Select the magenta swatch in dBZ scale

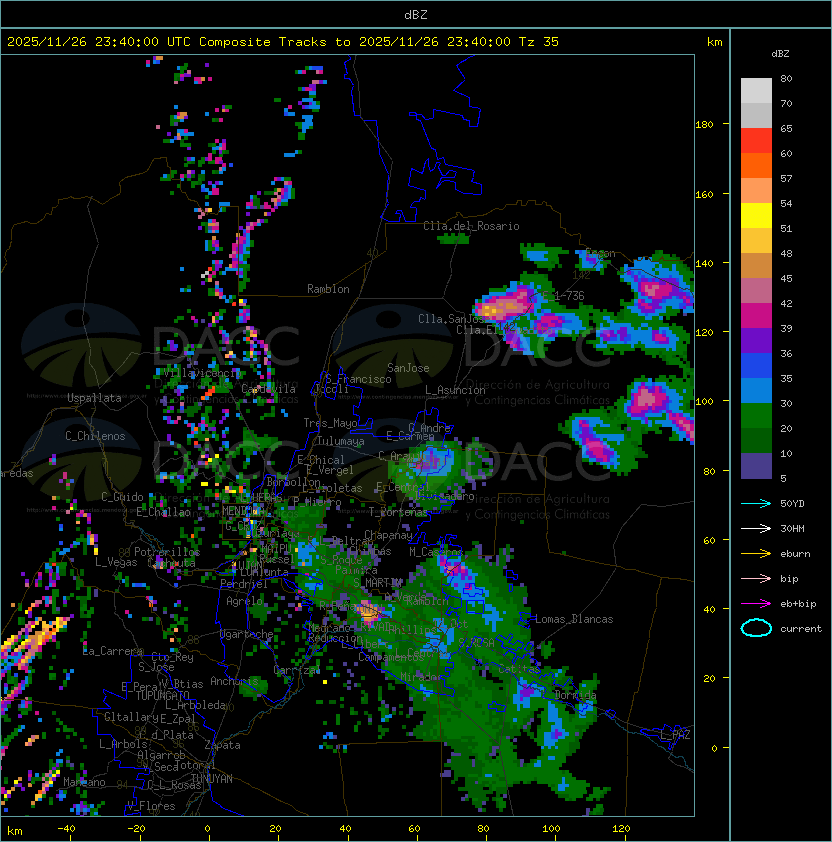pos(756,316)
